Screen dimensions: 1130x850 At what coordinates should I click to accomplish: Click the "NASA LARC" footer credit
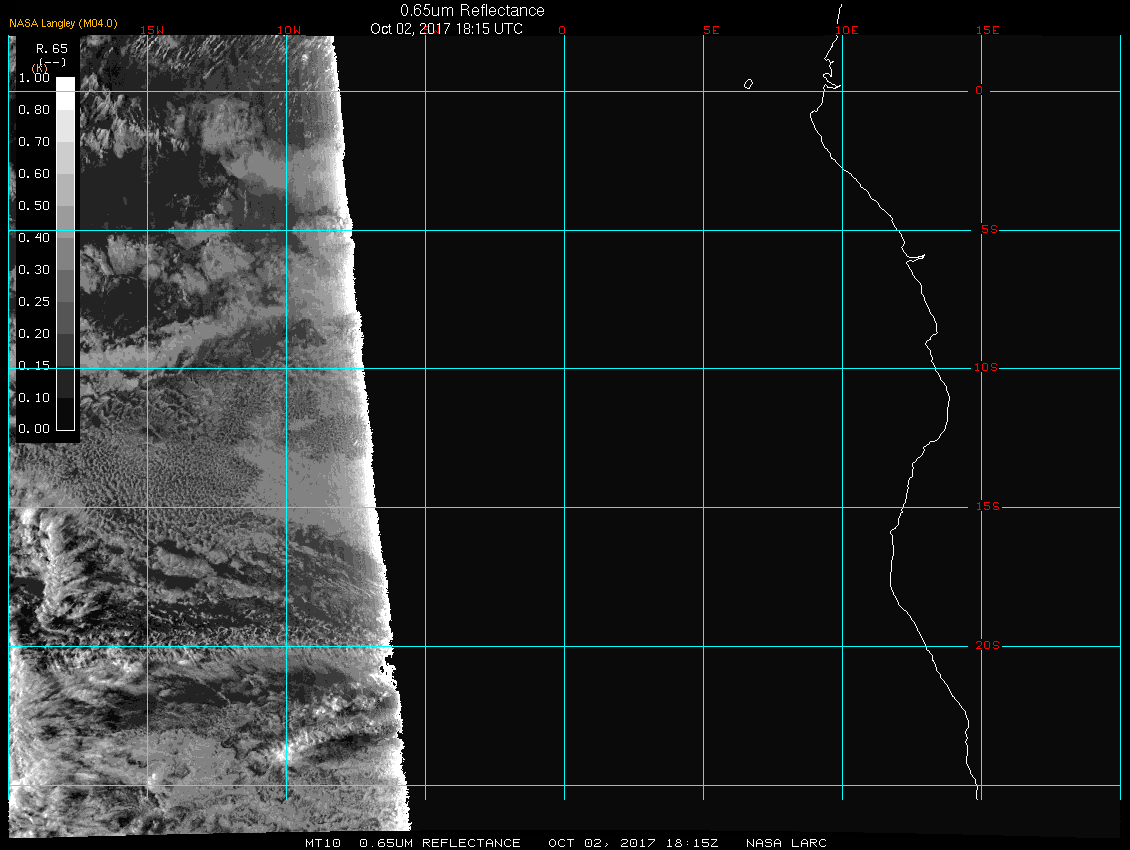click(x=786, y=843)
